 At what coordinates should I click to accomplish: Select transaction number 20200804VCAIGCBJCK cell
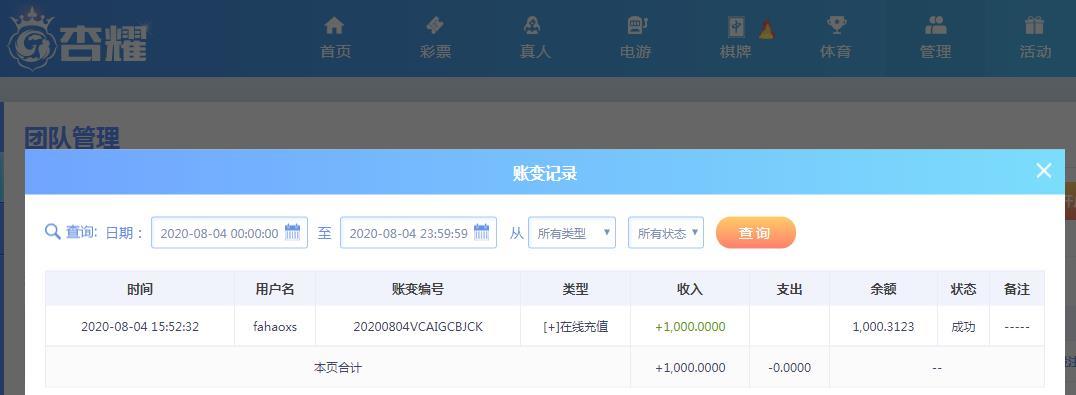click(x=418, y=326)
